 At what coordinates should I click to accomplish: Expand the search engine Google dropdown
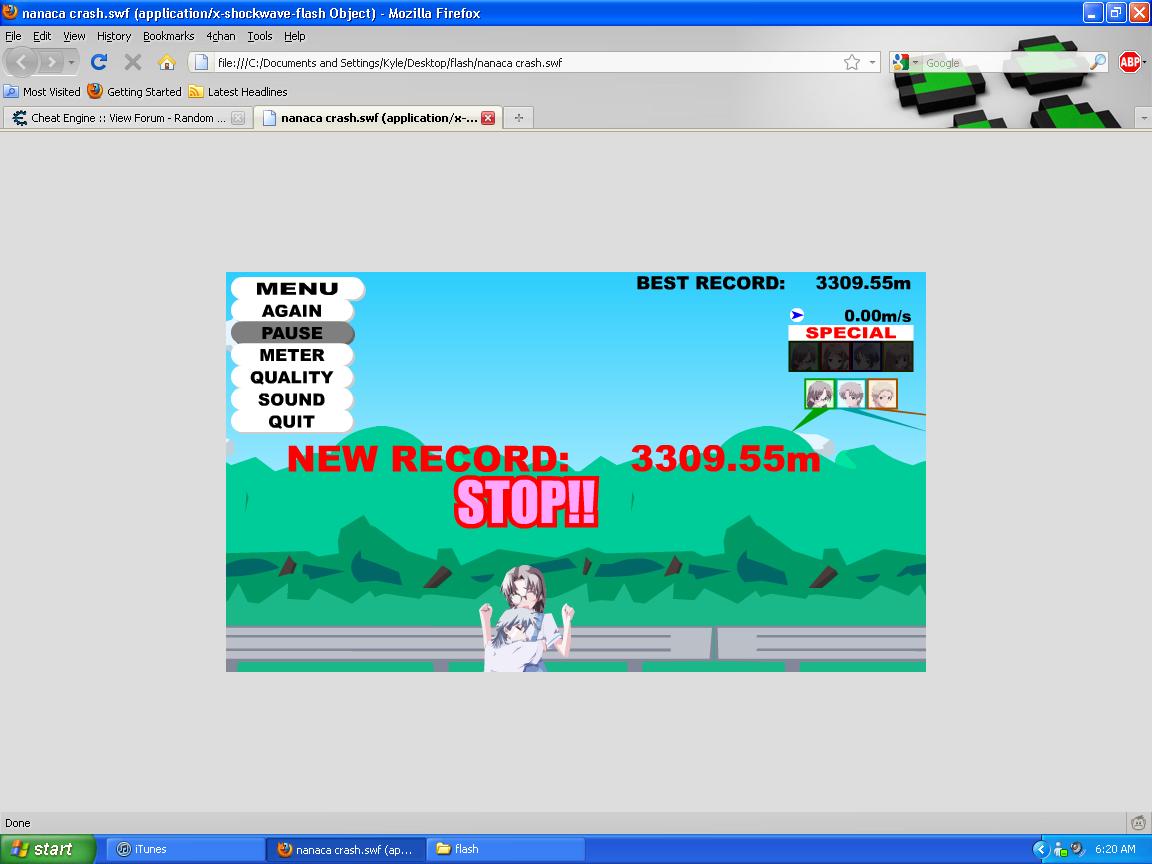pos(903,62)
